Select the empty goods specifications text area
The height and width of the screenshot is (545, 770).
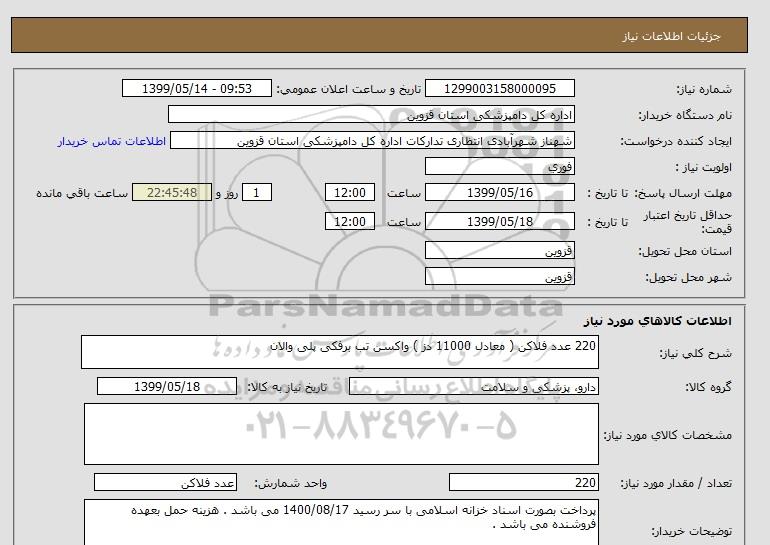click(341, 434)
